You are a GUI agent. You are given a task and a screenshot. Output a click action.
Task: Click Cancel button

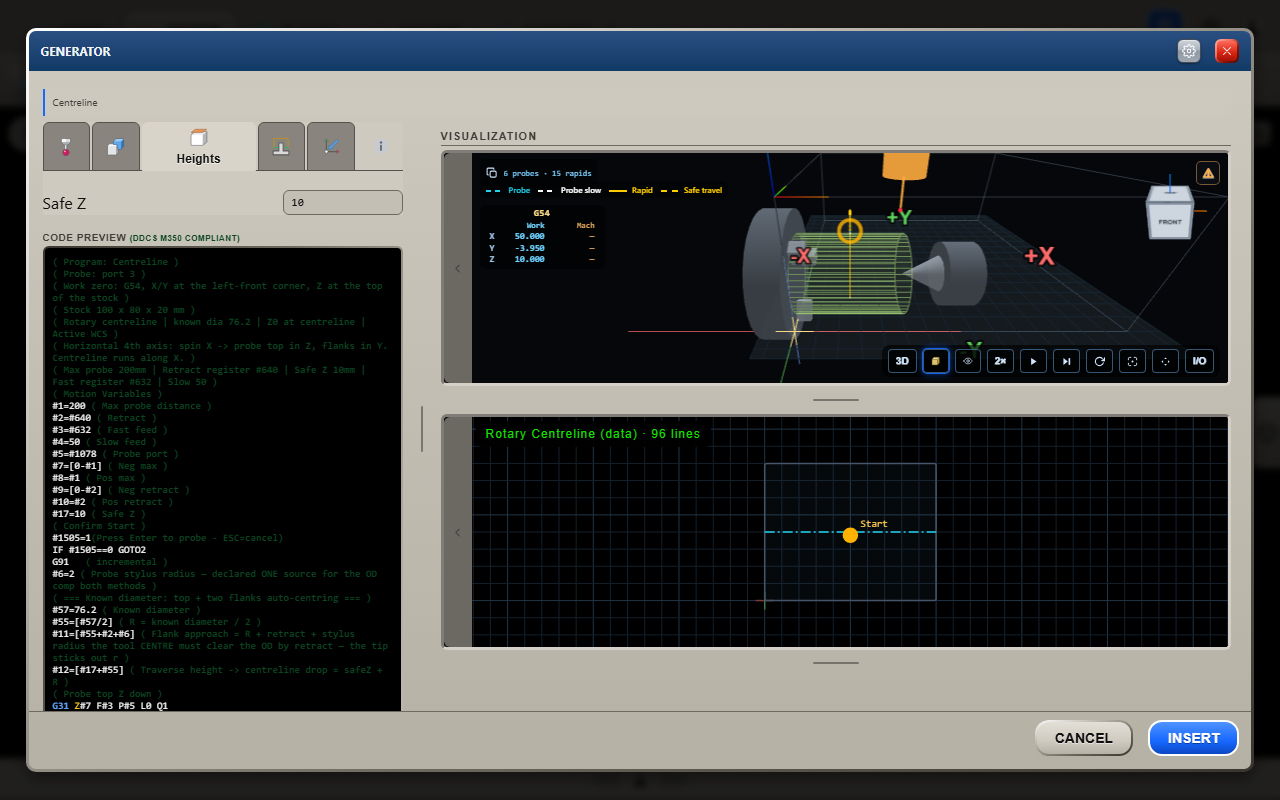[x=1084, y=738]
